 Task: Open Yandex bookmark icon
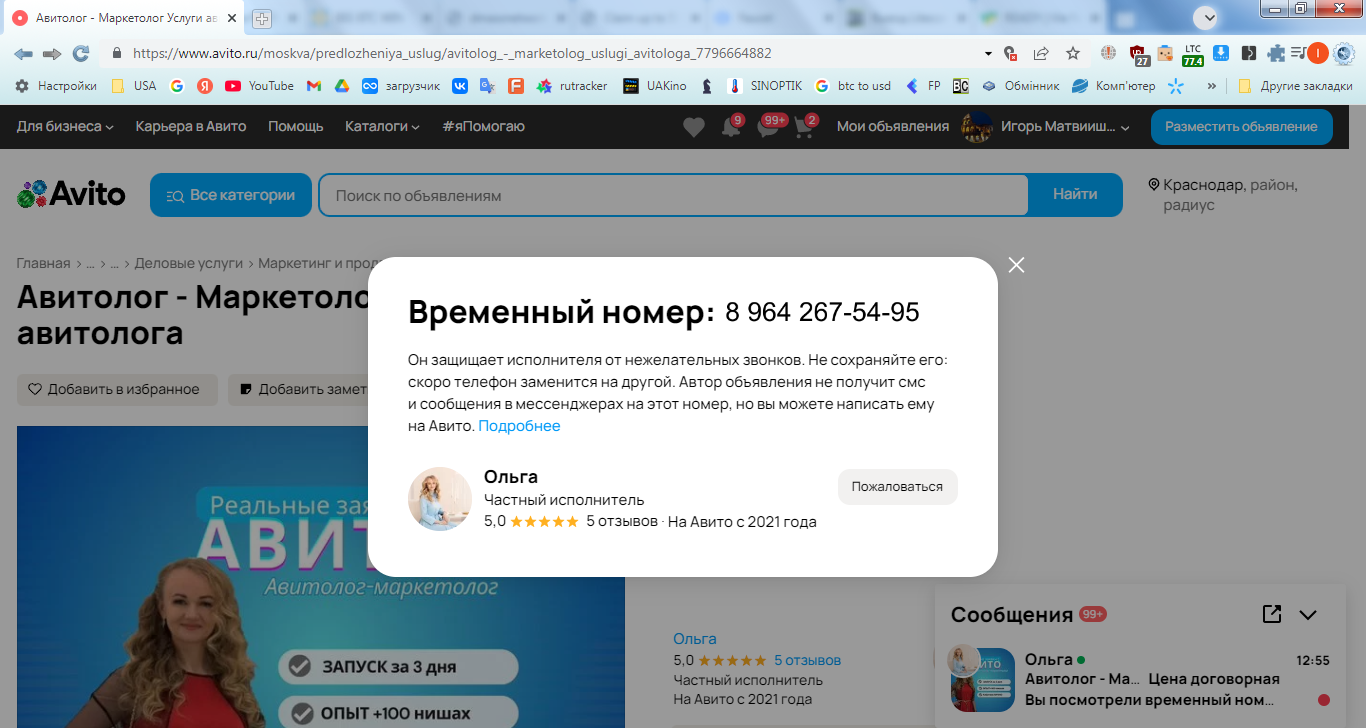coord(204,86)
